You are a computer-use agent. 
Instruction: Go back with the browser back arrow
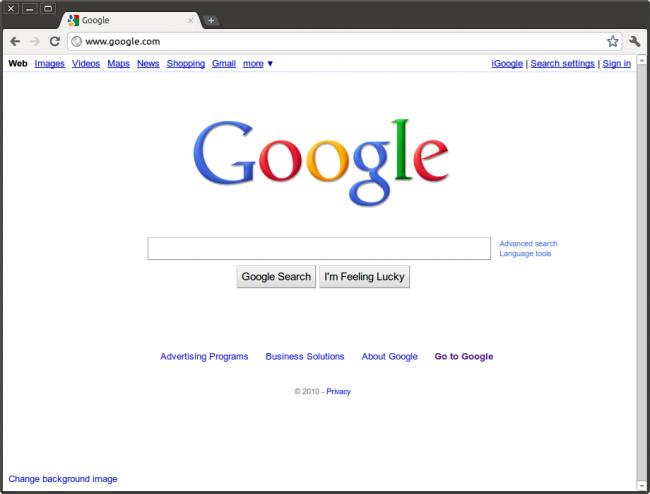tap(15, 41)
